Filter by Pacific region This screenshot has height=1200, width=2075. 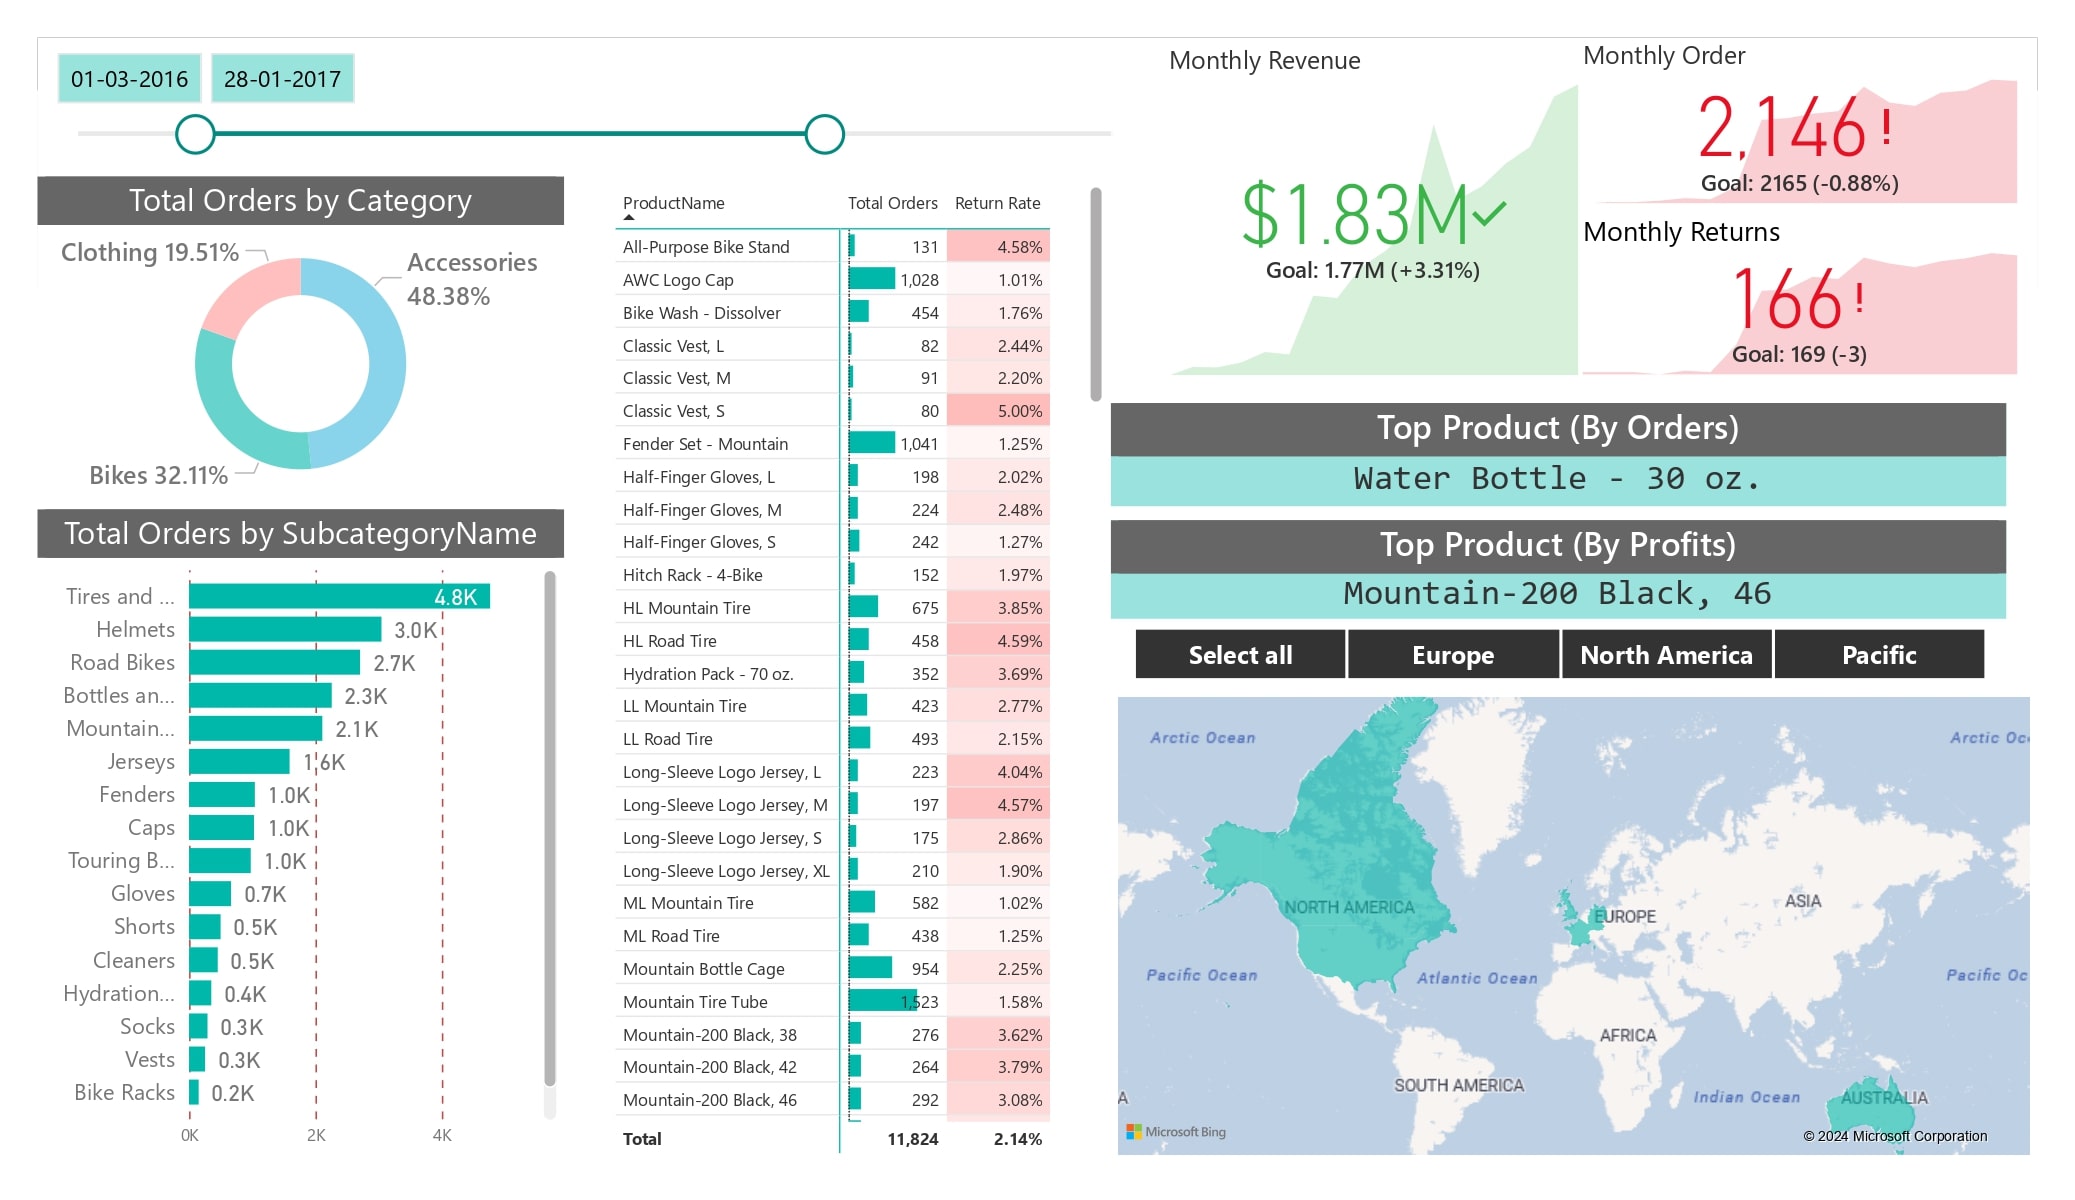(x=1879, y=655)
